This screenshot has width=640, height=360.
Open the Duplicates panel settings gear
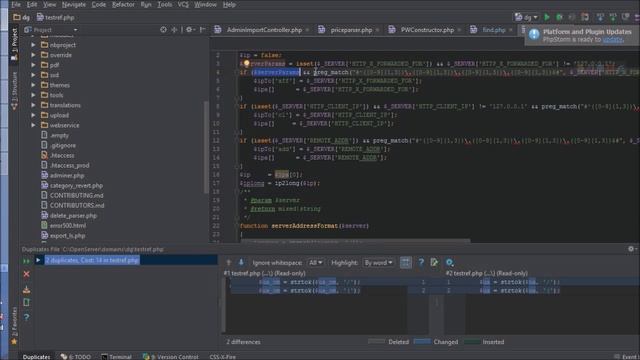631,249
